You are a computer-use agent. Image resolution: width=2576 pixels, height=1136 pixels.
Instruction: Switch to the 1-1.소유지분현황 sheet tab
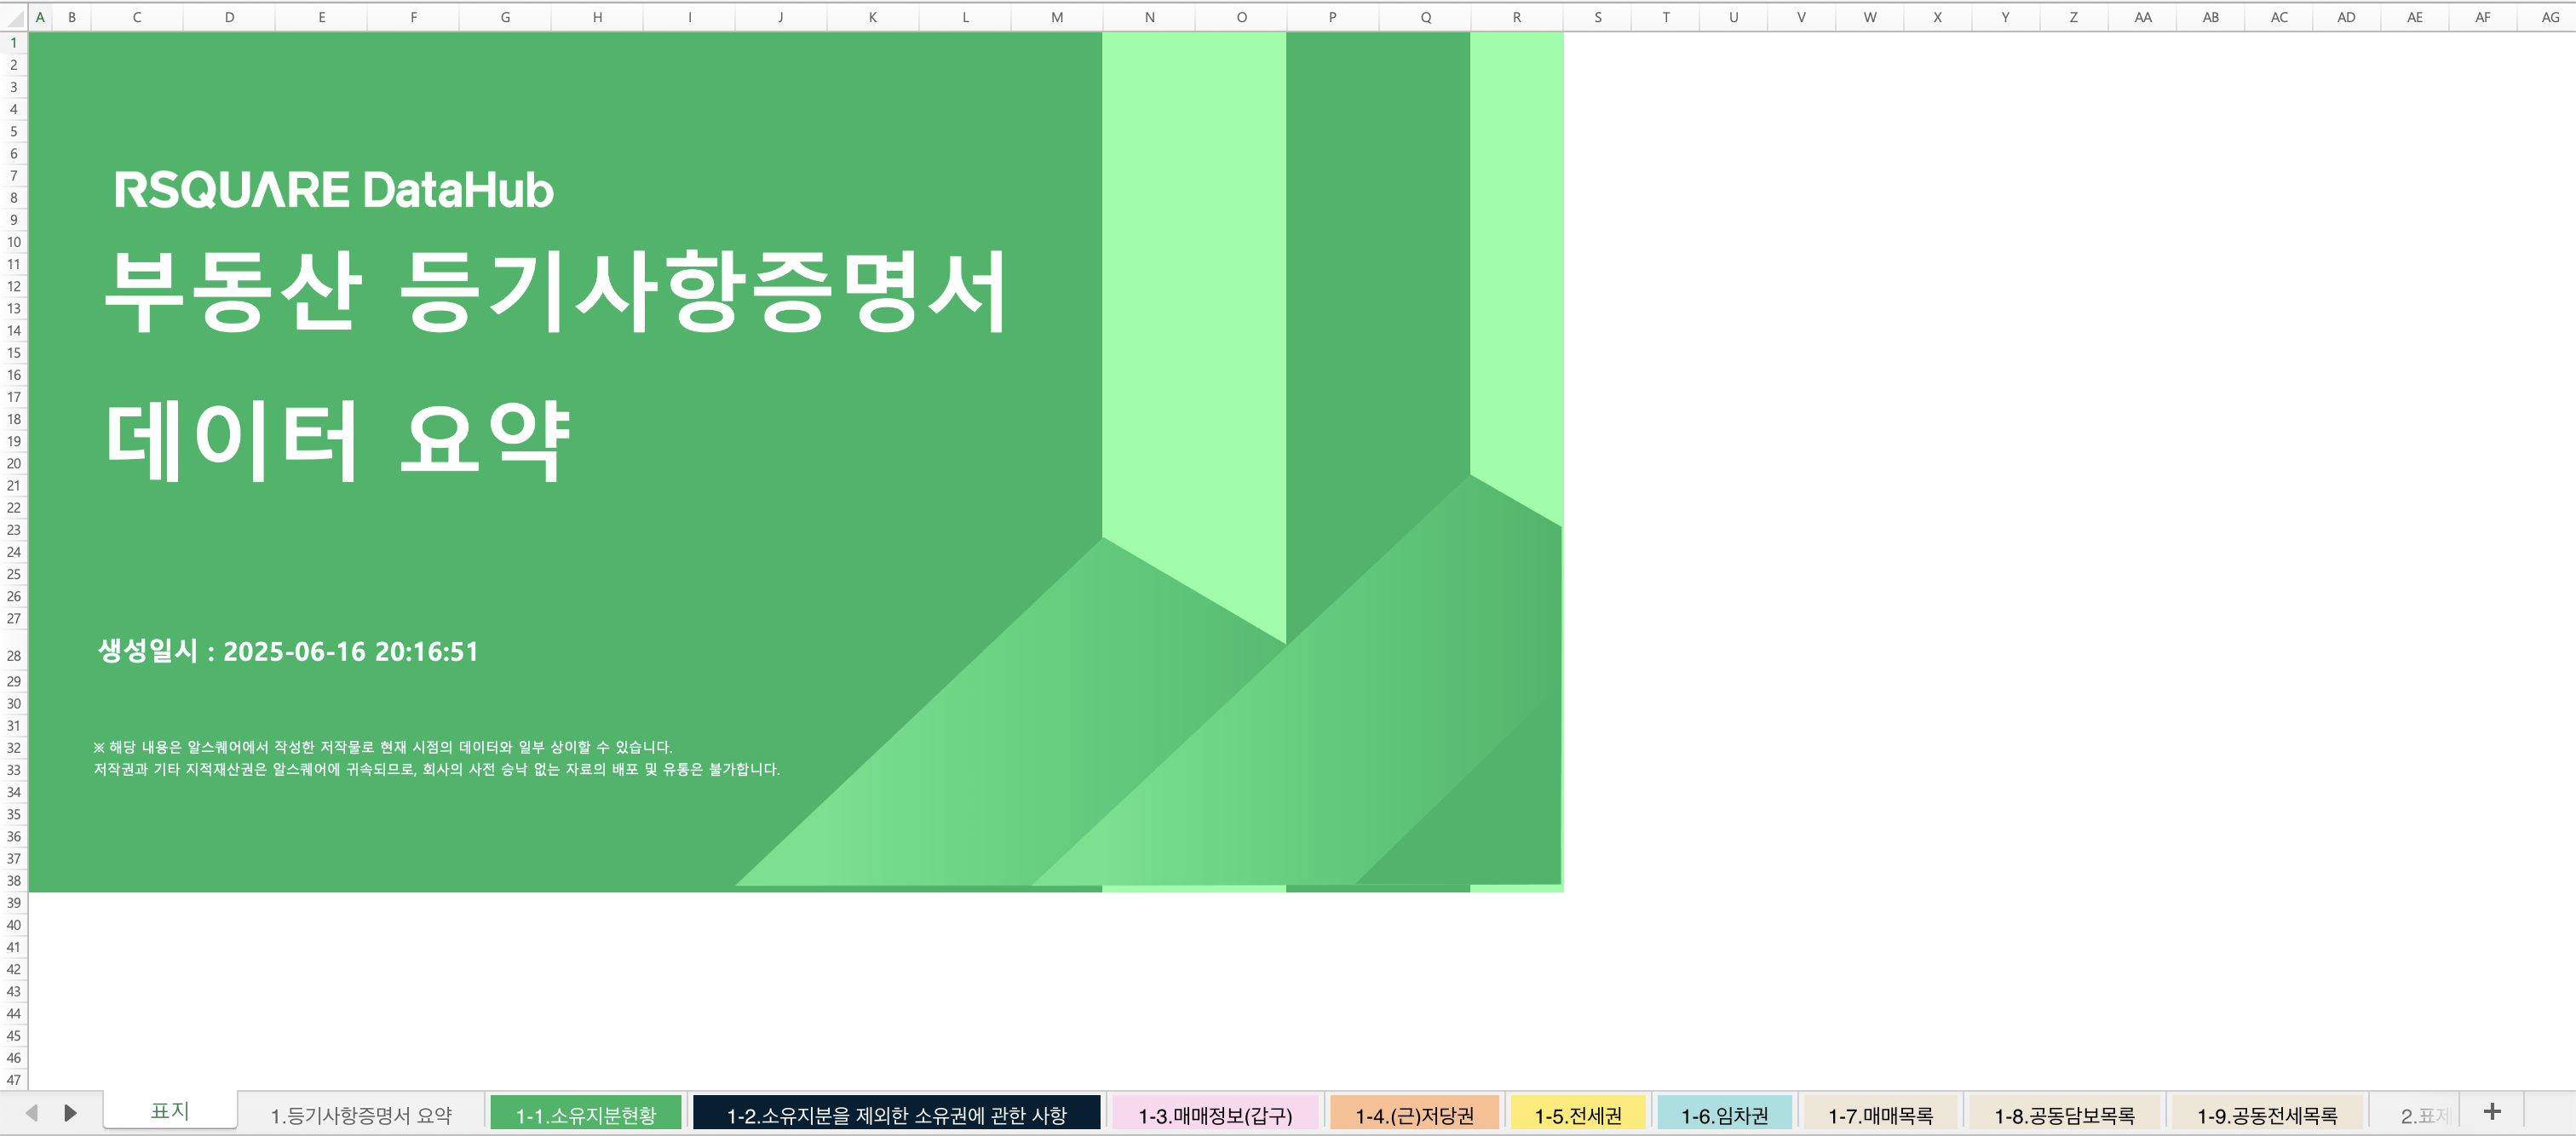585,1114
